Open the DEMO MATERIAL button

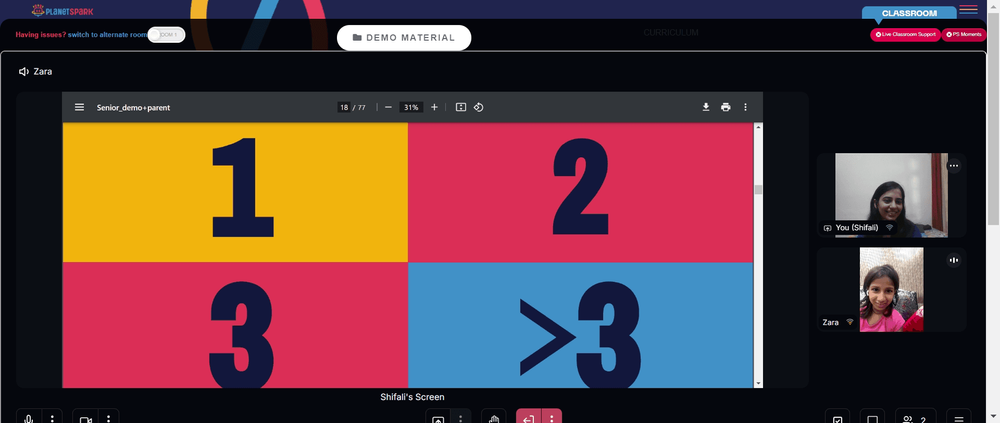pyautogui.click(x=404, y=38)
